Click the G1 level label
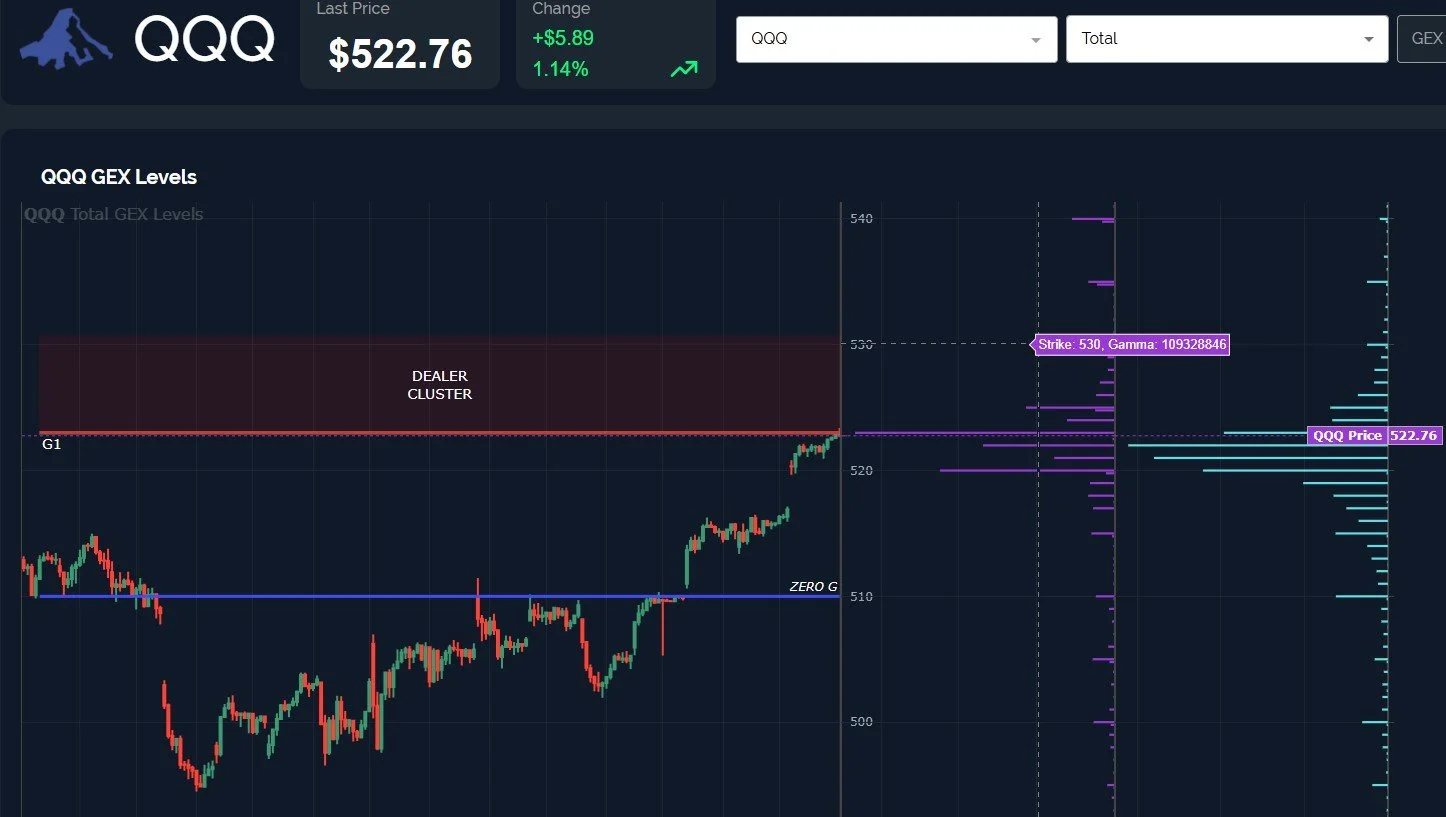Screen dimensions: 1446x817 pos(52,444)
